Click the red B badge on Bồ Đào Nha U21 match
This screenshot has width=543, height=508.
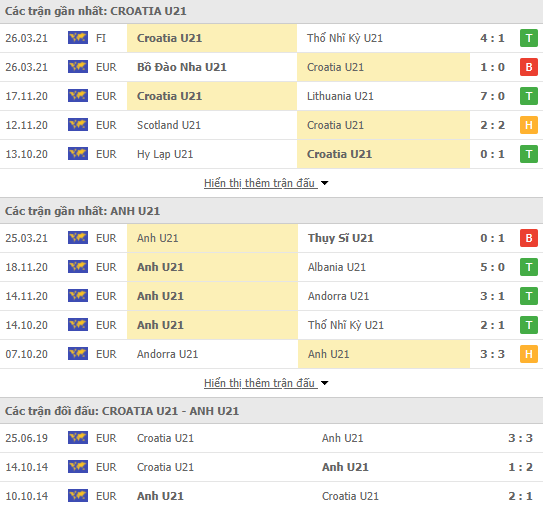528,67
